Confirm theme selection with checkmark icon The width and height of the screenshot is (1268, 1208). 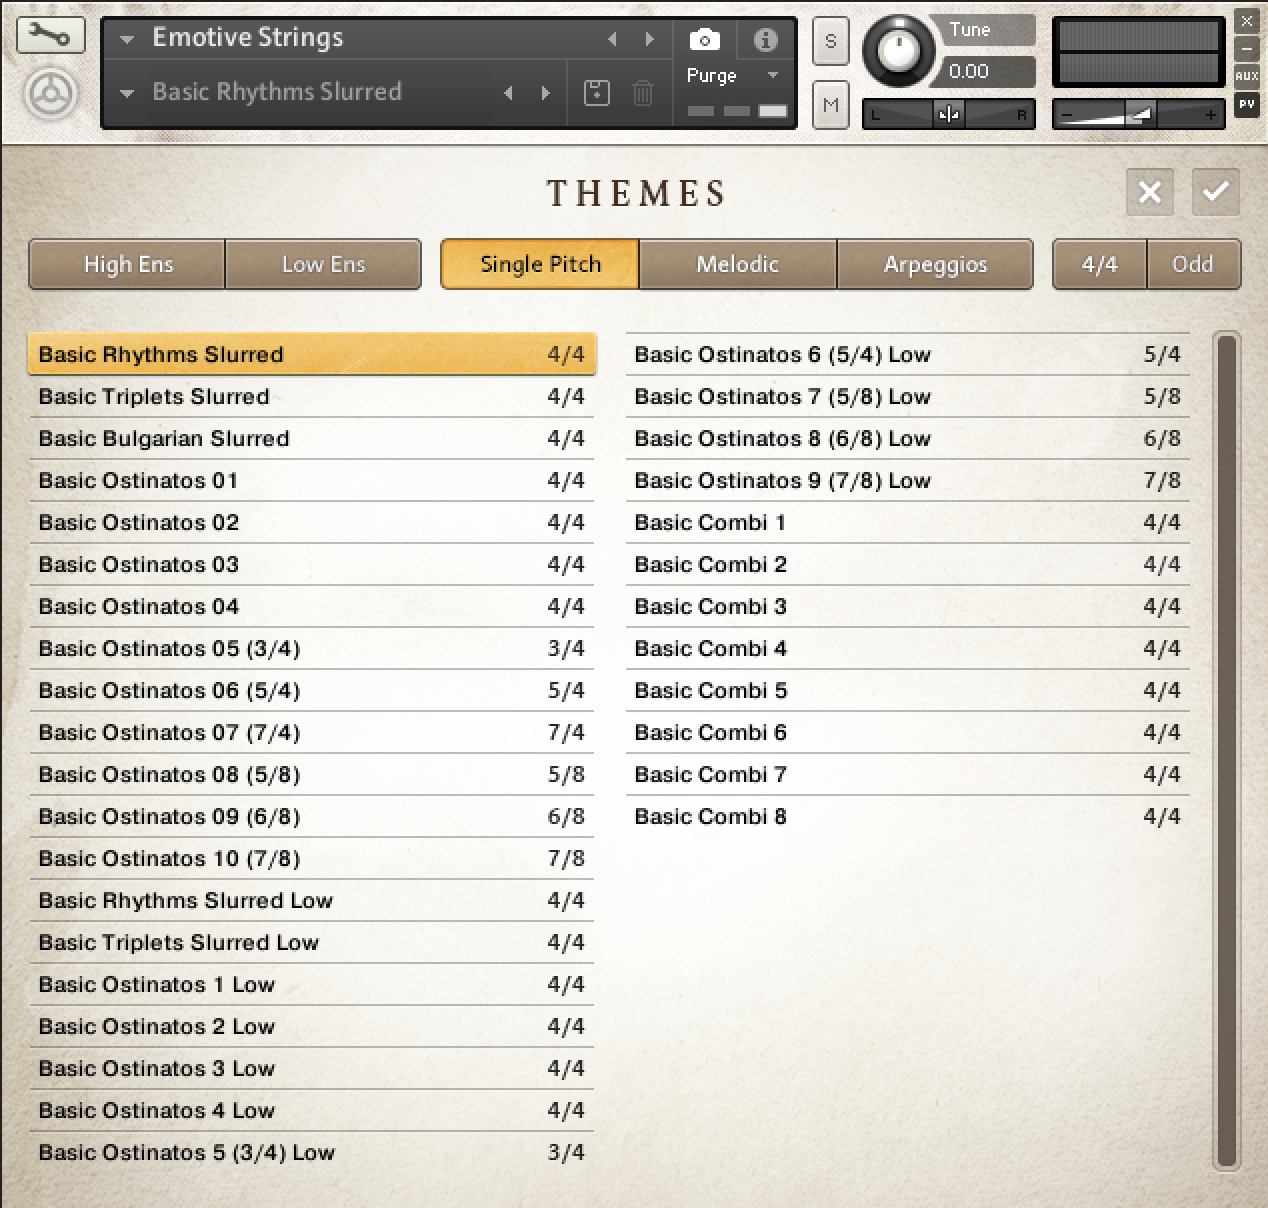1215,191
